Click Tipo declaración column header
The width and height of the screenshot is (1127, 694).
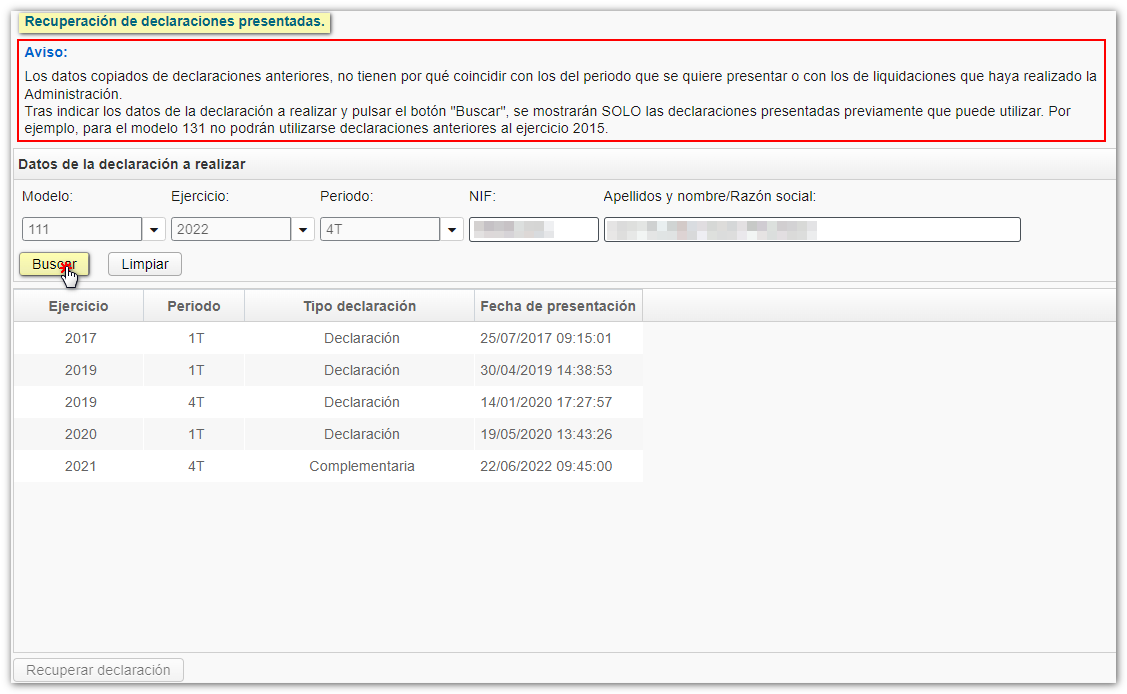(359, 306)
